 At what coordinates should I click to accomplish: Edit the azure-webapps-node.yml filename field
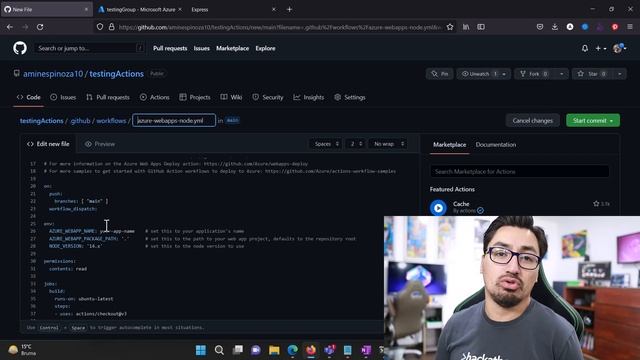[174, 120]
